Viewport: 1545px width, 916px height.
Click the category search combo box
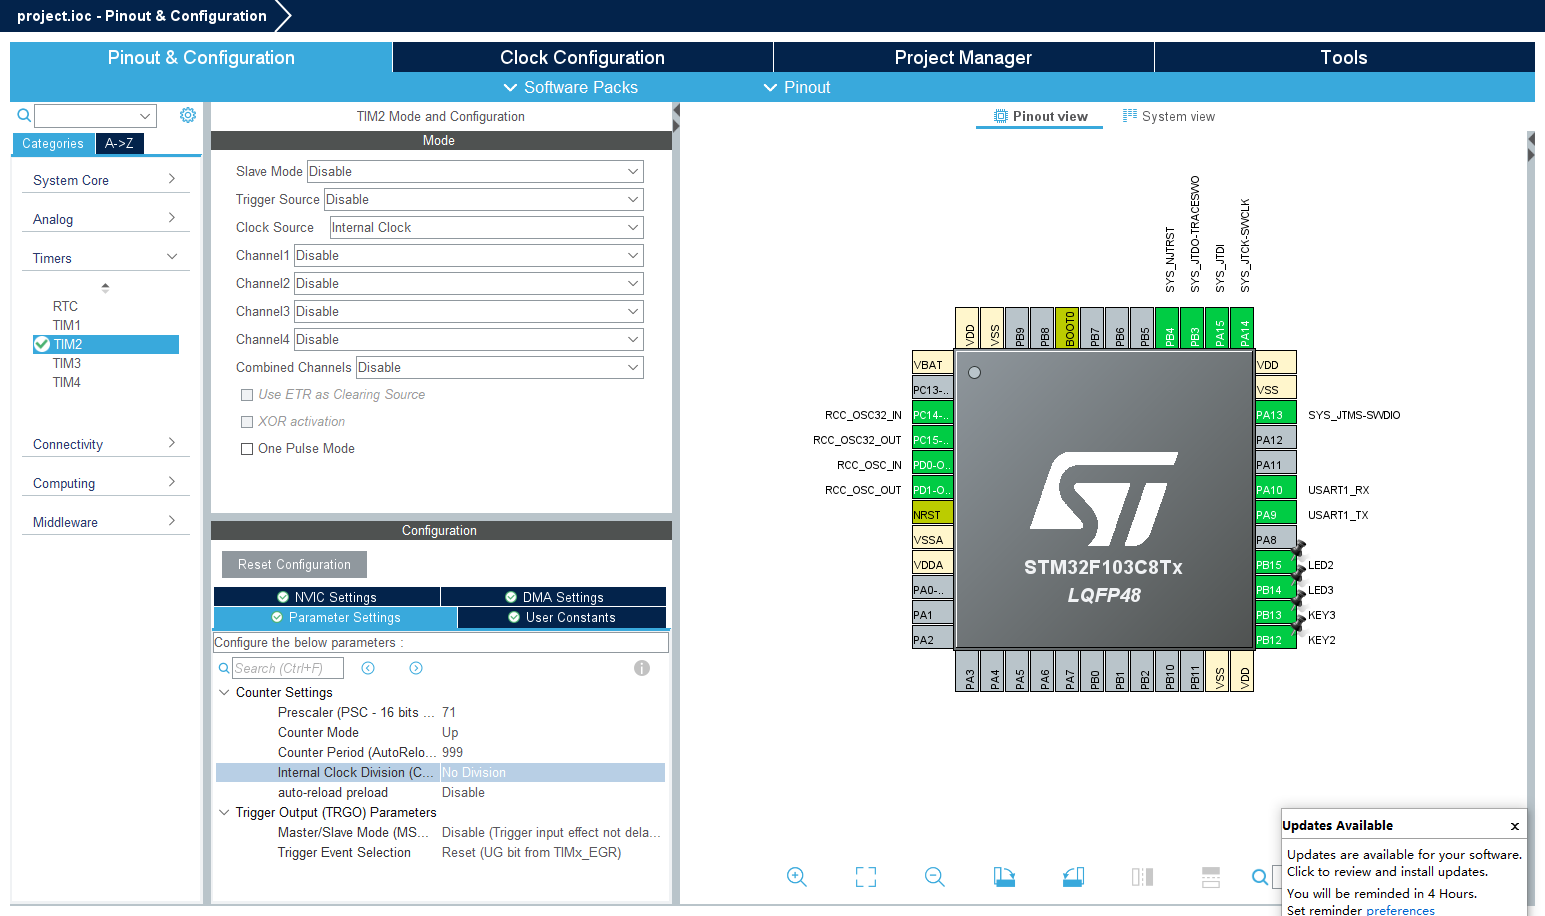[x=96, y=116]
